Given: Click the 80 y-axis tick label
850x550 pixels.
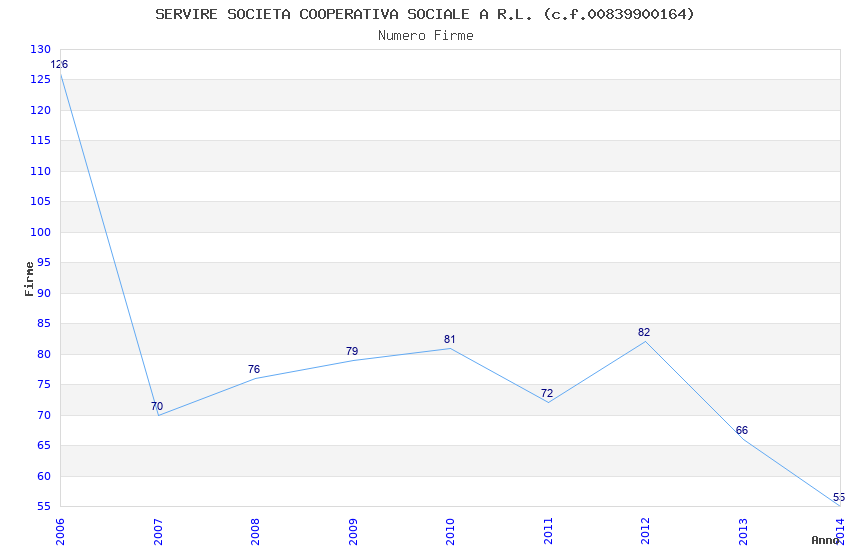Looking at the screenshot, I should [x=43, y=354].
